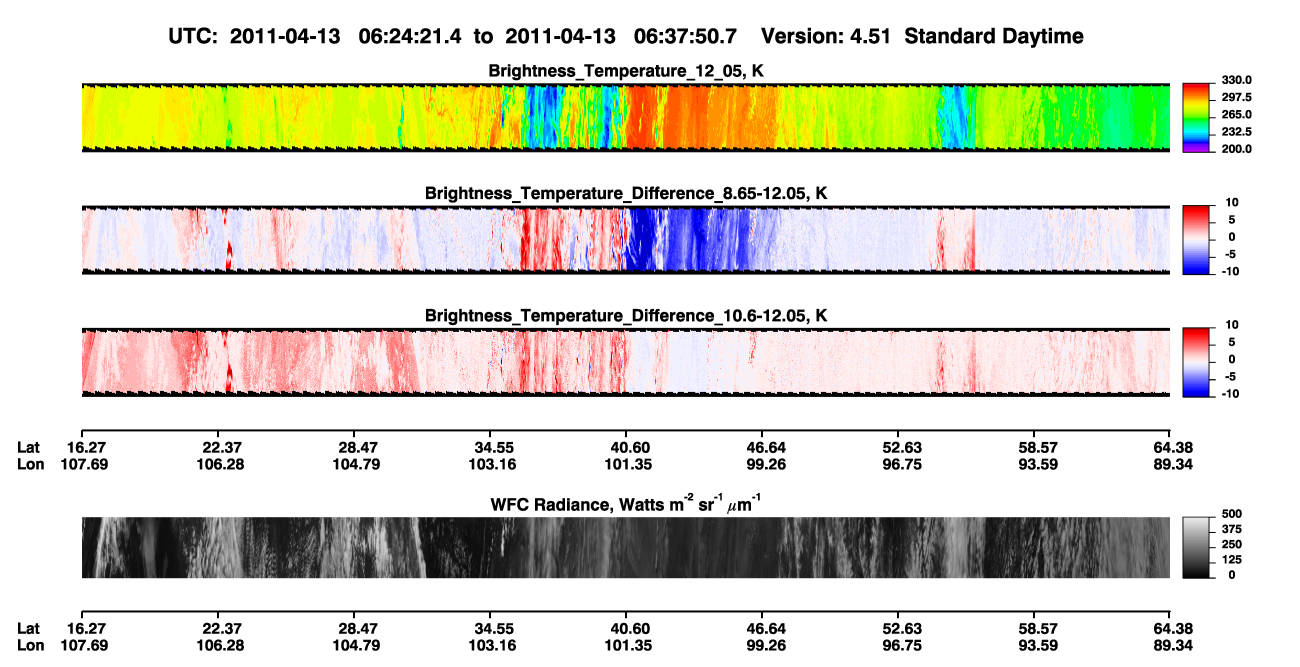
Task: Click the "Brightness_Temperature_12_05, K" panel title
Action: pos(626,71)
